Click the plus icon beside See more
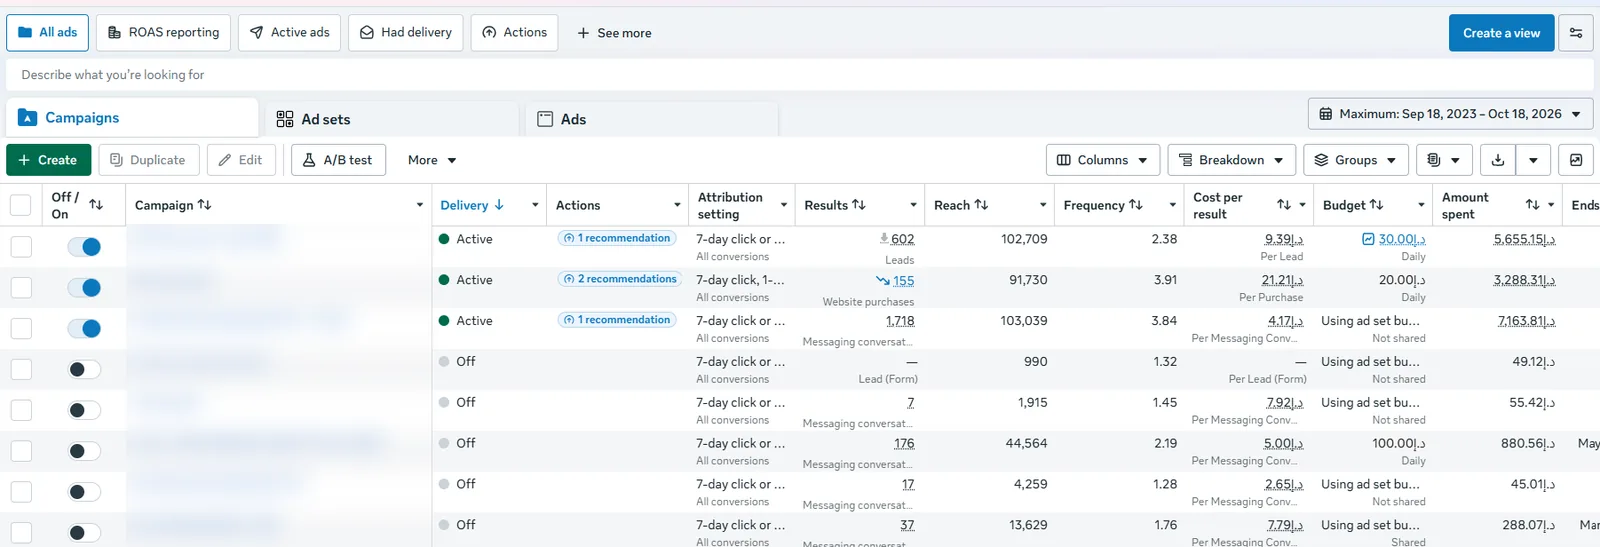 (583, 33)
